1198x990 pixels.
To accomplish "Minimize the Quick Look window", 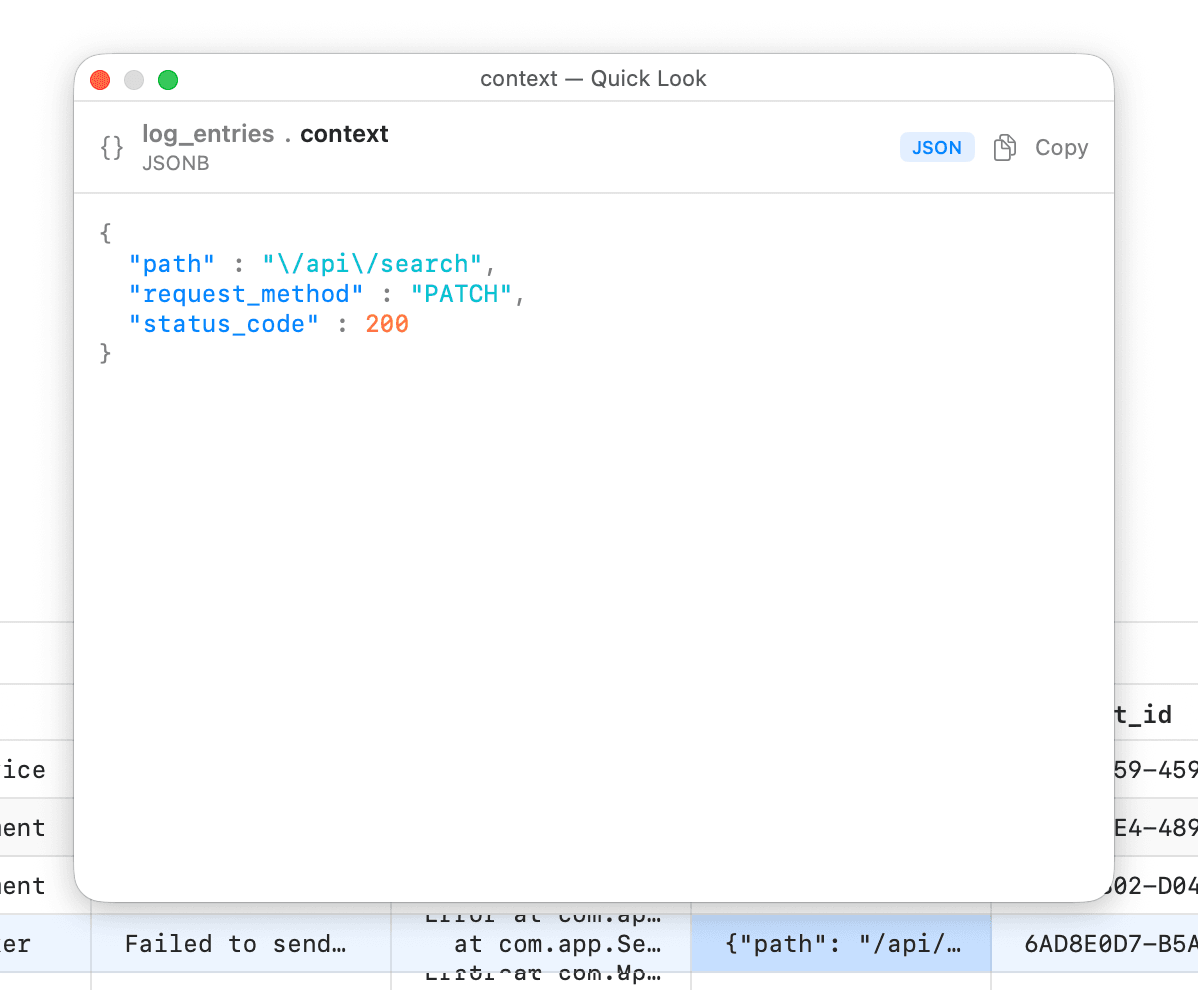I will click(x=134, y=80).
